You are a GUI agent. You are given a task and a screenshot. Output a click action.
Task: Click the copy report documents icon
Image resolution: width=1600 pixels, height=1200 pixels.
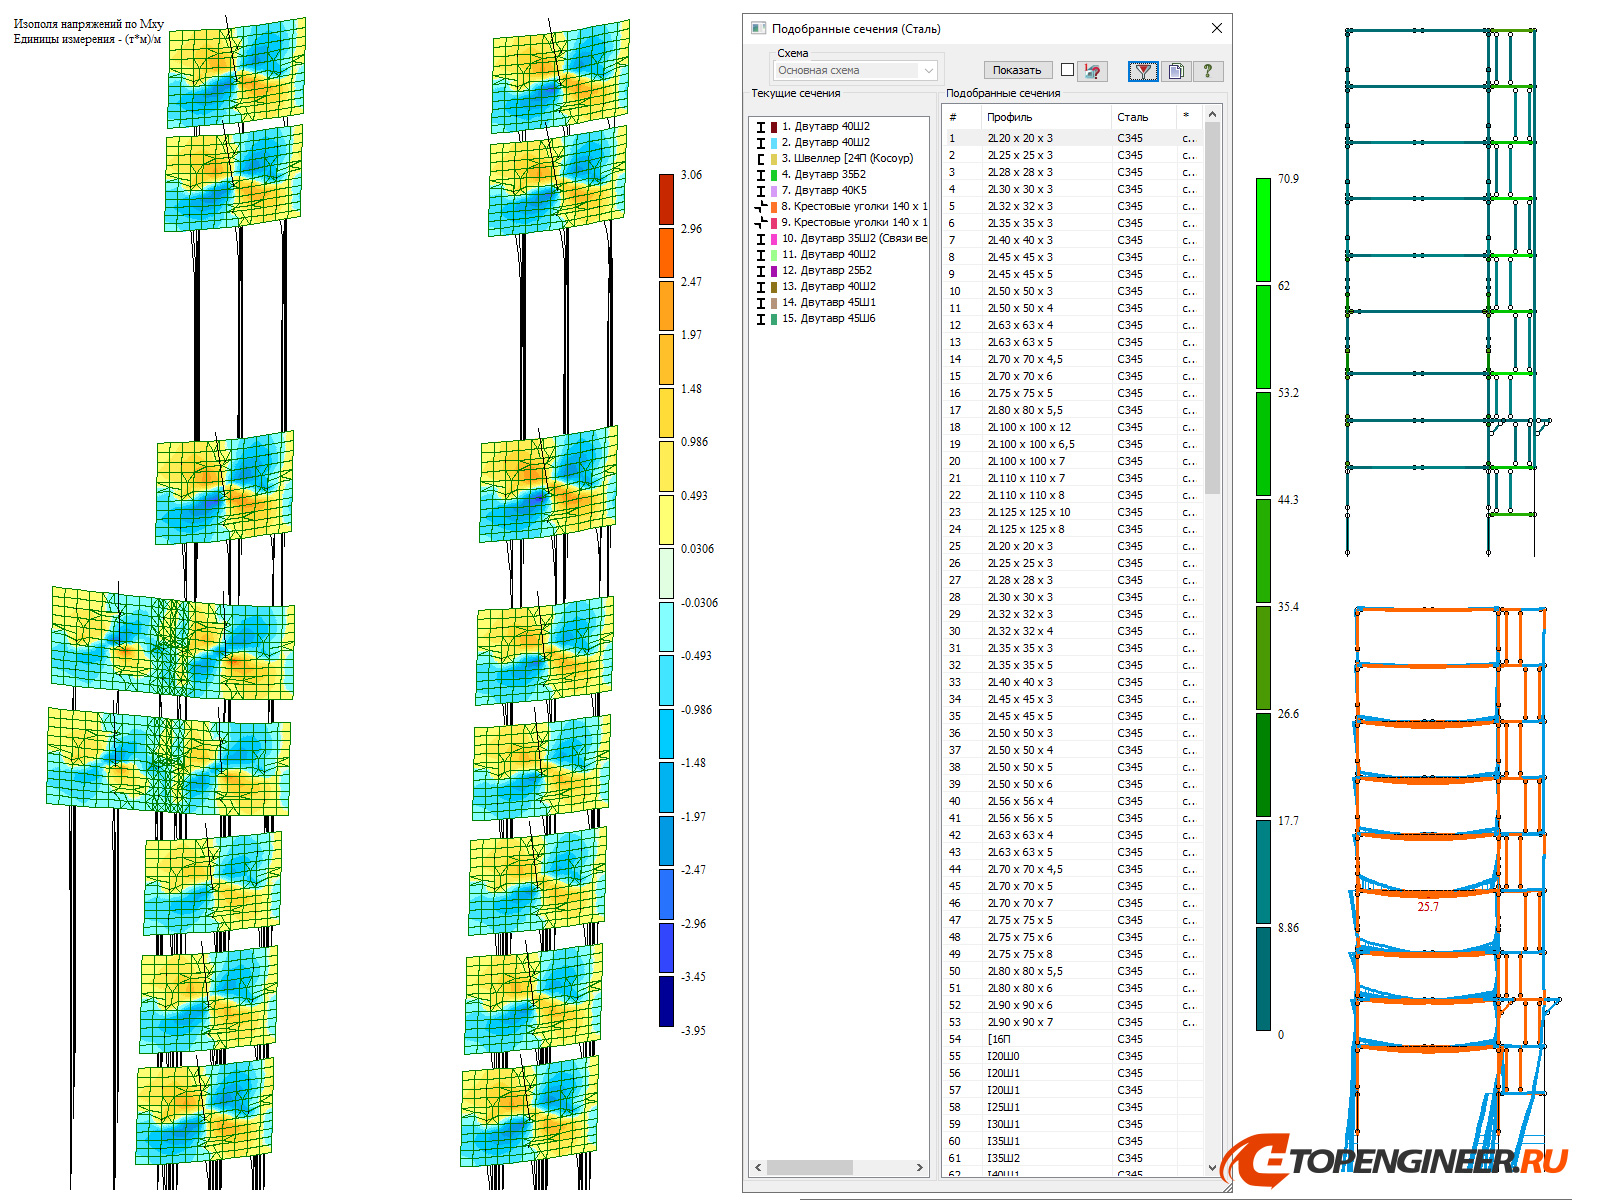[1176, 71]
